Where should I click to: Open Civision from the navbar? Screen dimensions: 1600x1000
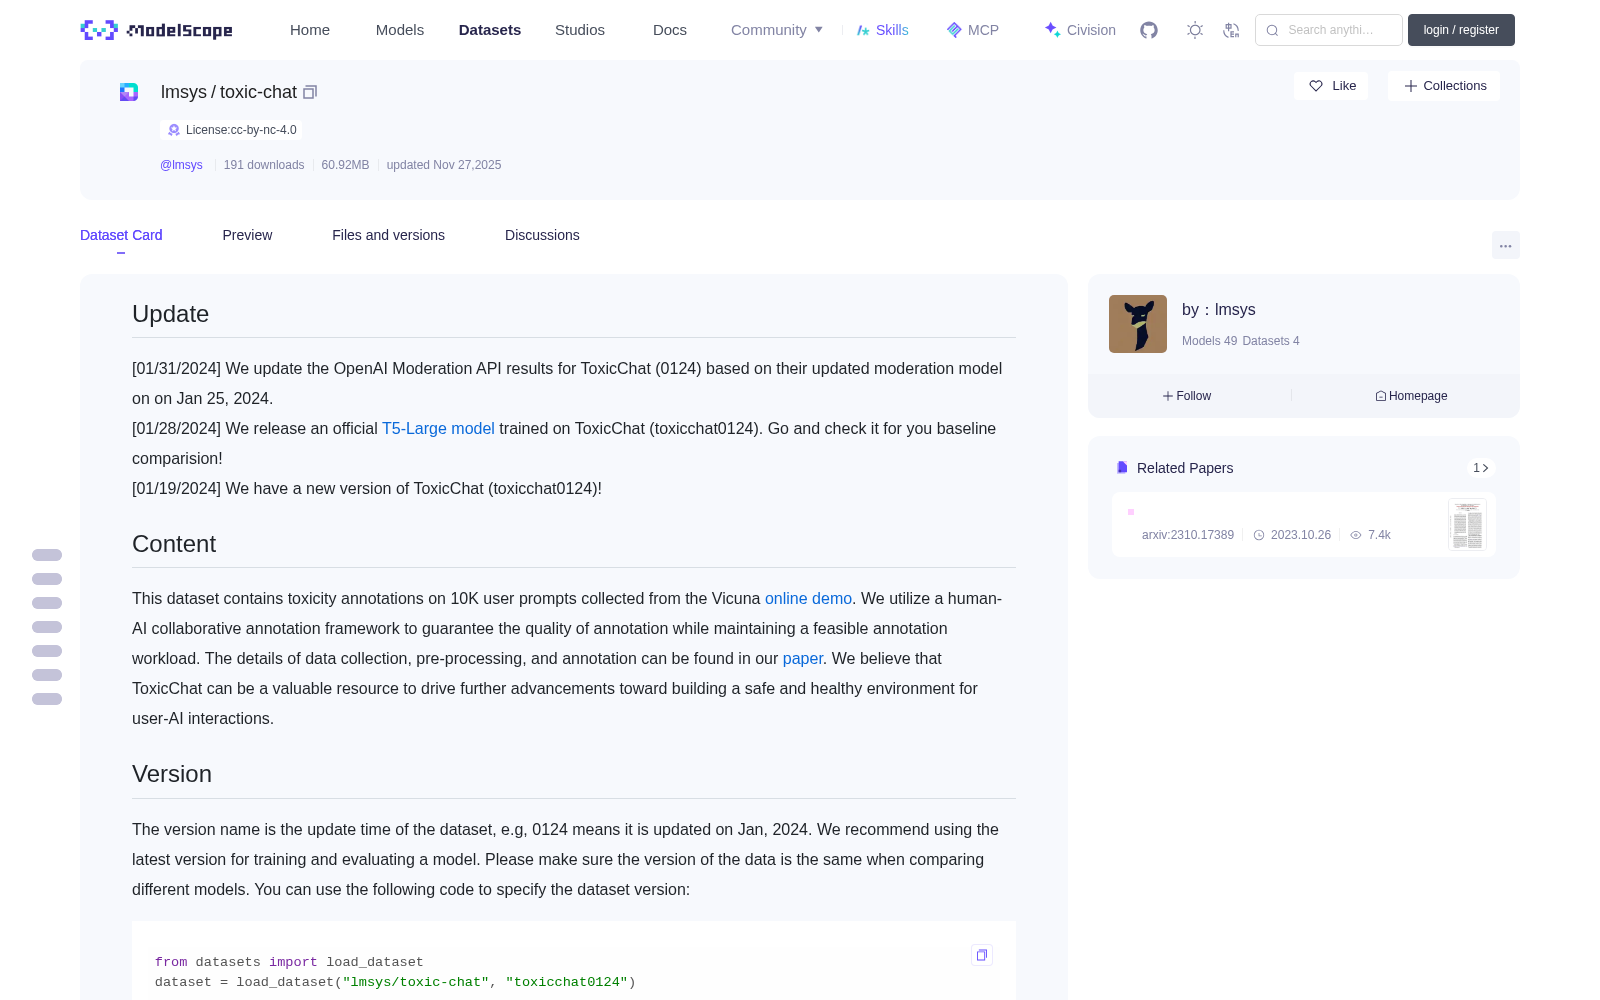click(1080, 30)
